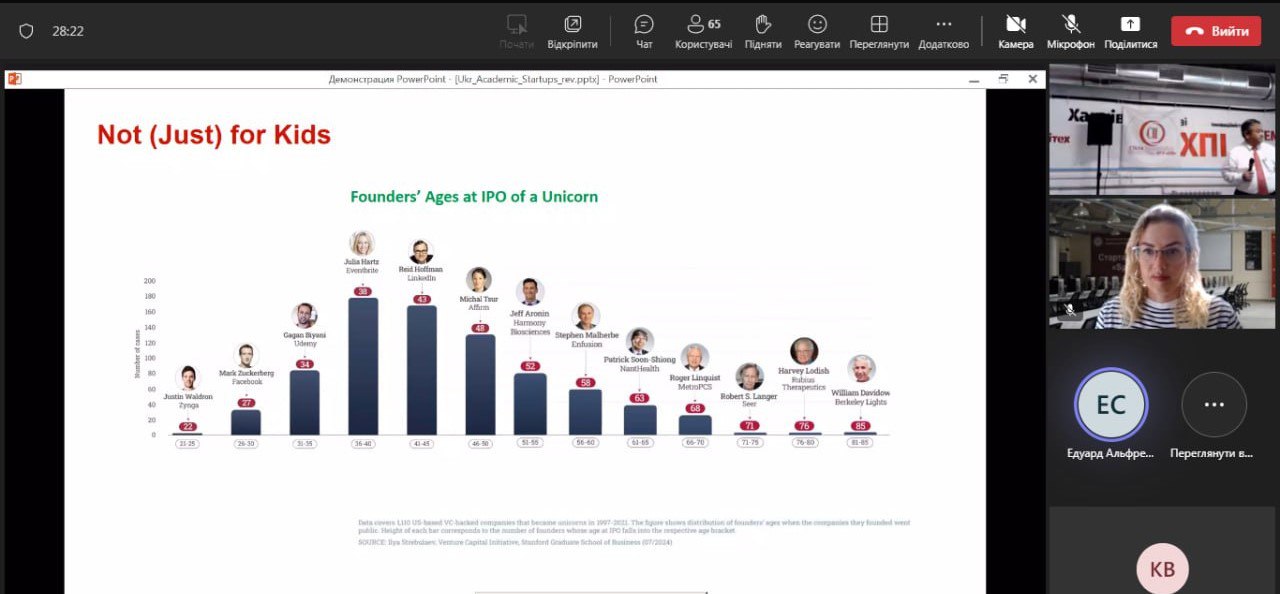Click the shield security icon
1280x594 pixels.
pos(26,31)
